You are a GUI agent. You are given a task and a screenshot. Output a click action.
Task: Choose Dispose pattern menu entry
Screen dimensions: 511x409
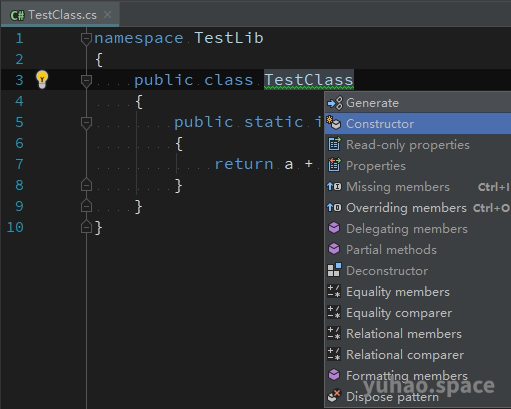point(418,397)
